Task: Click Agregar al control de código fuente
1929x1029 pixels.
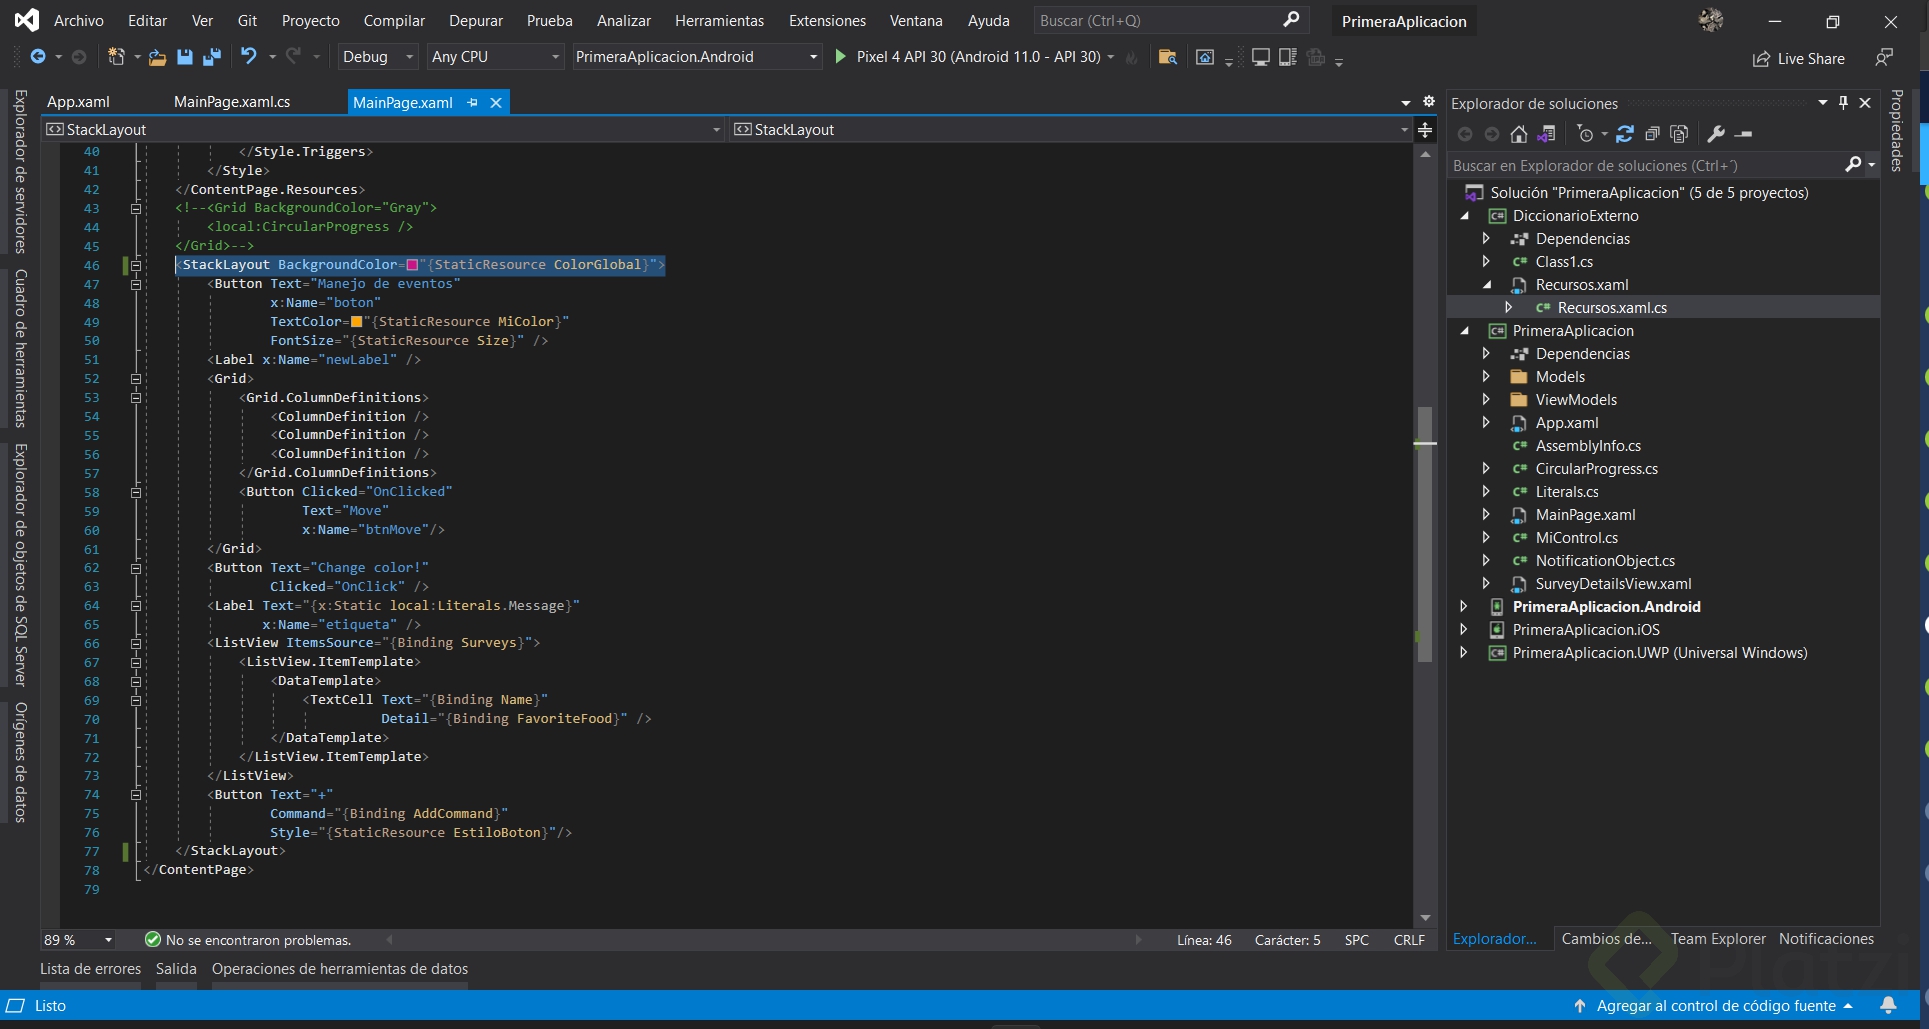Action: (x=1715, y=1005)
